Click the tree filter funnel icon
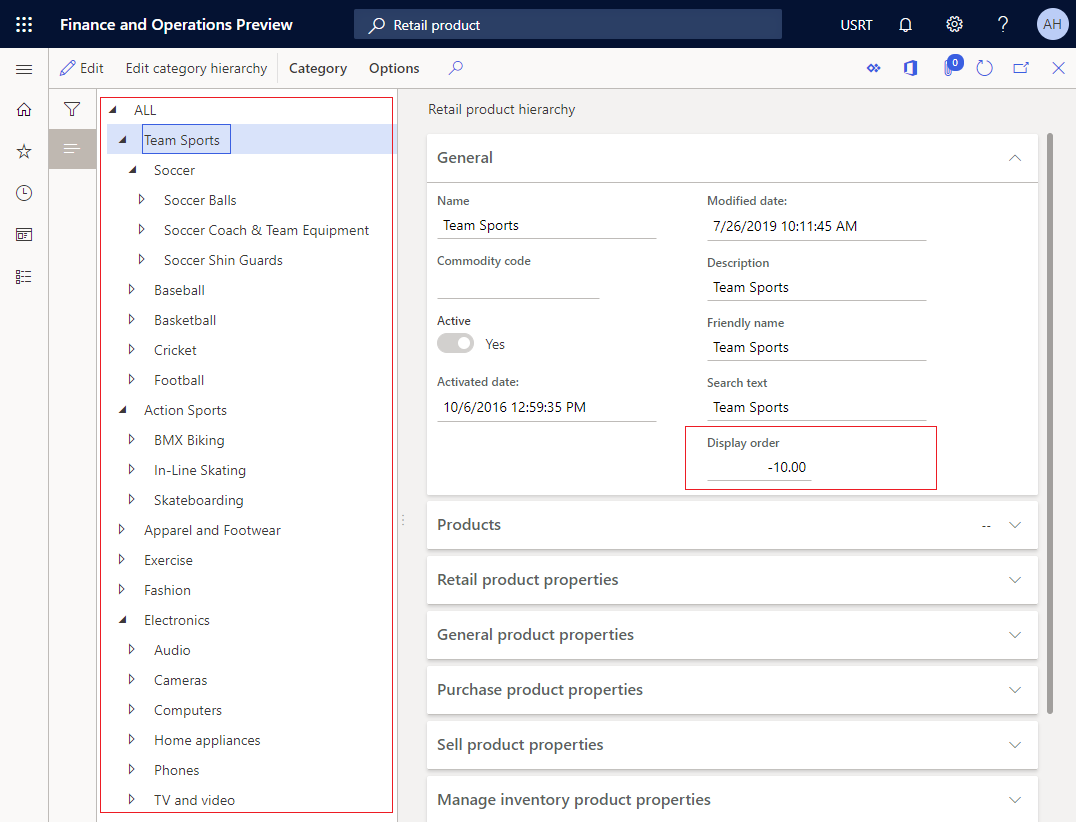The height and width of the screenshot is (822, 1076). [x=72, y=109]
